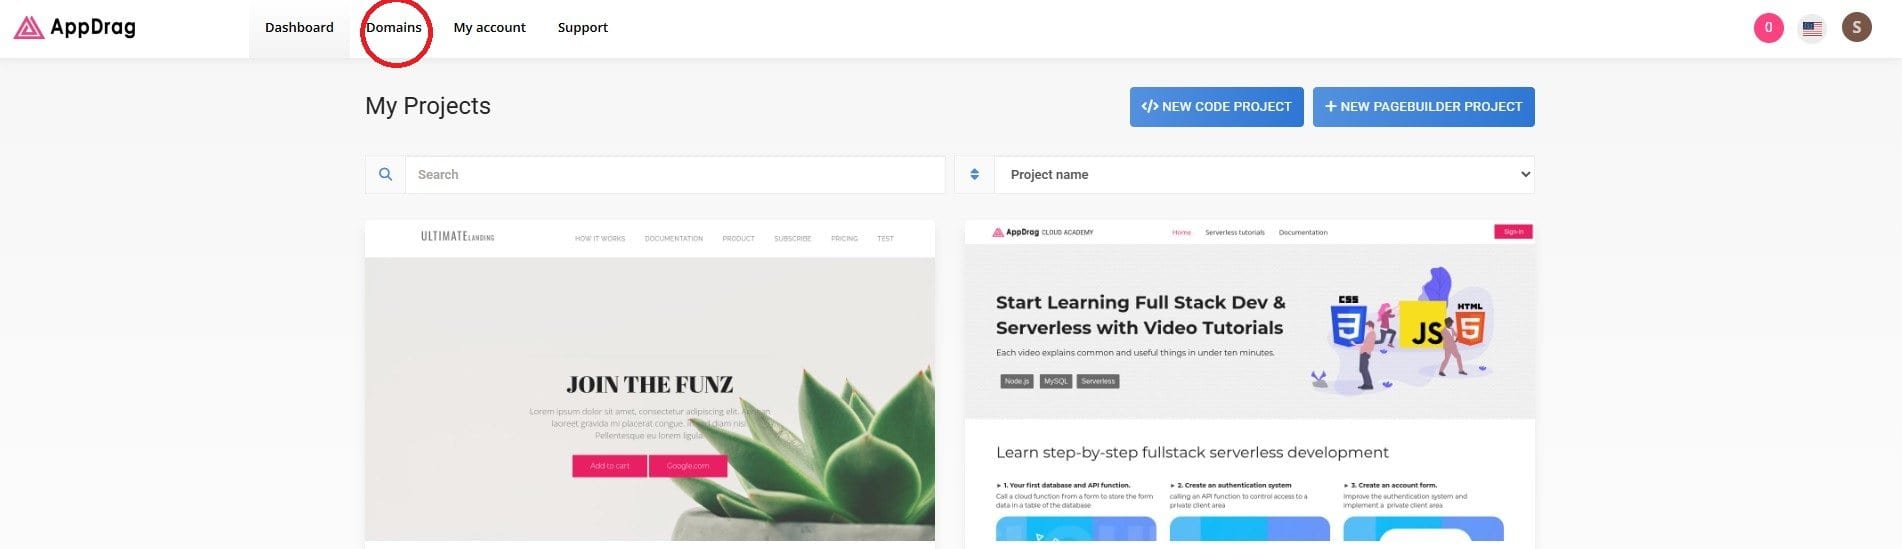Screen dimensions: 1902x549
Task: Click the HTML5 shield icon in the Cloud Academy preview
Action: [1469, 325]
